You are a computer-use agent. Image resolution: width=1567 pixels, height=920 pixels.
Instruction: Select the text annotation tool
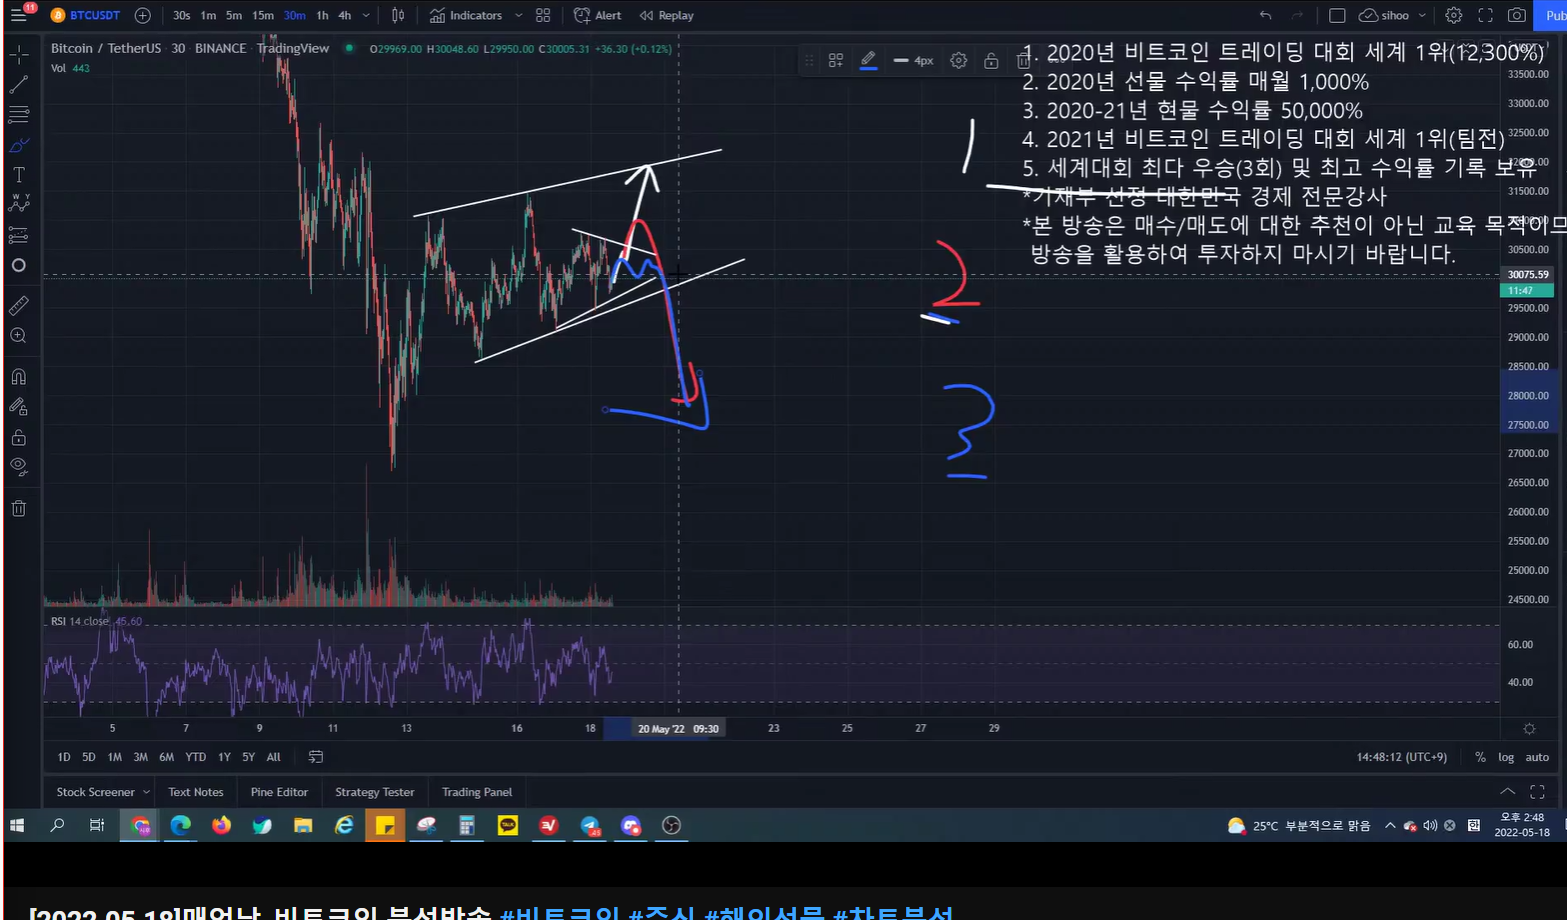[x=19, y=175]
